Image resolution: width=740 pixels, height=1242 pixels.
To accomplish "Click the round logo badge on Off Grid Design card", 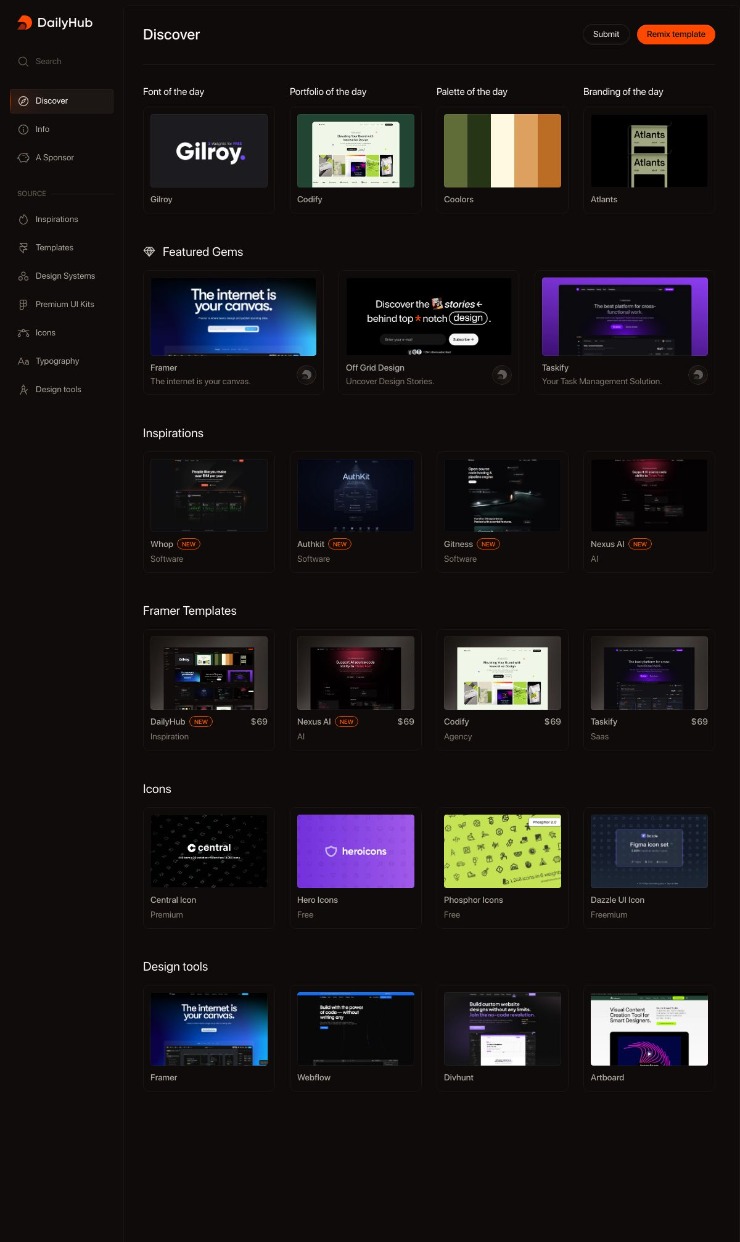I will tap(502, 375).
